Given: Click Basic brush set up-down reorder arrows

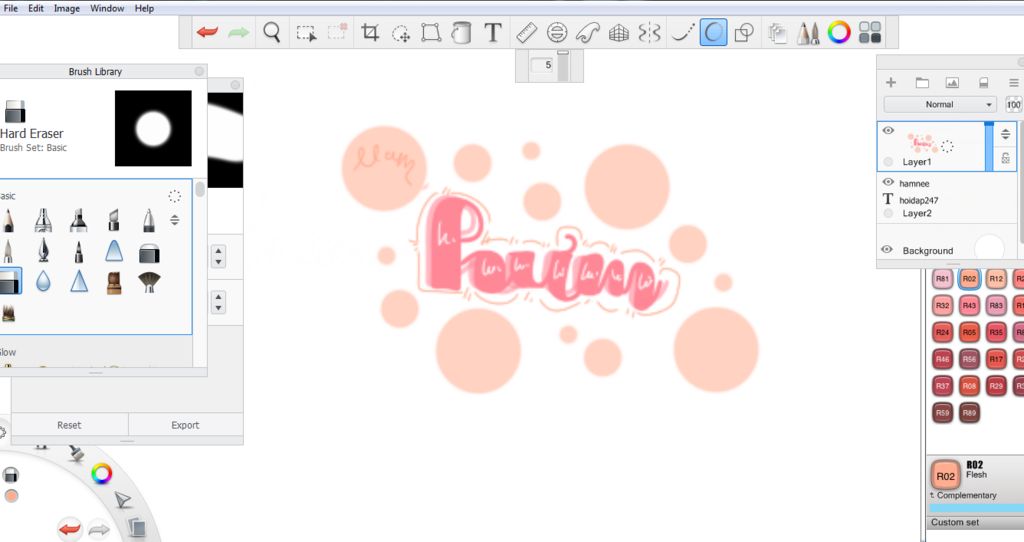Looking at the screenshot, I should click(x=174, y=220).
